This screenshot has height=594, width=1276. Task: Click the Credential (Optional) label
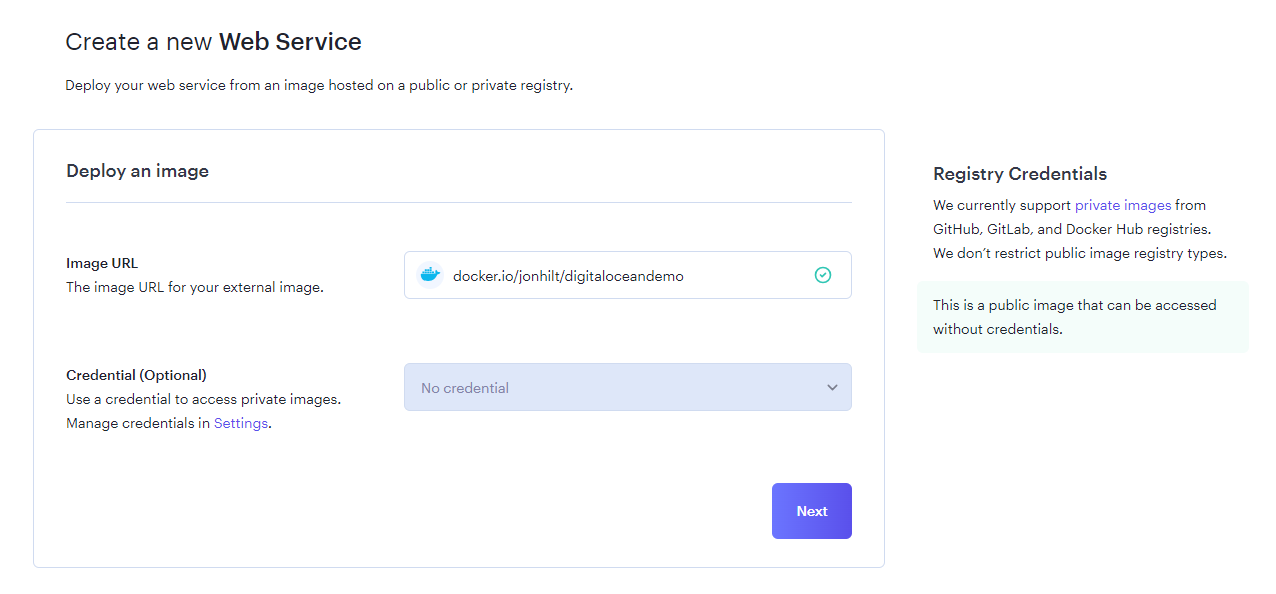click(x=136, y=375)
